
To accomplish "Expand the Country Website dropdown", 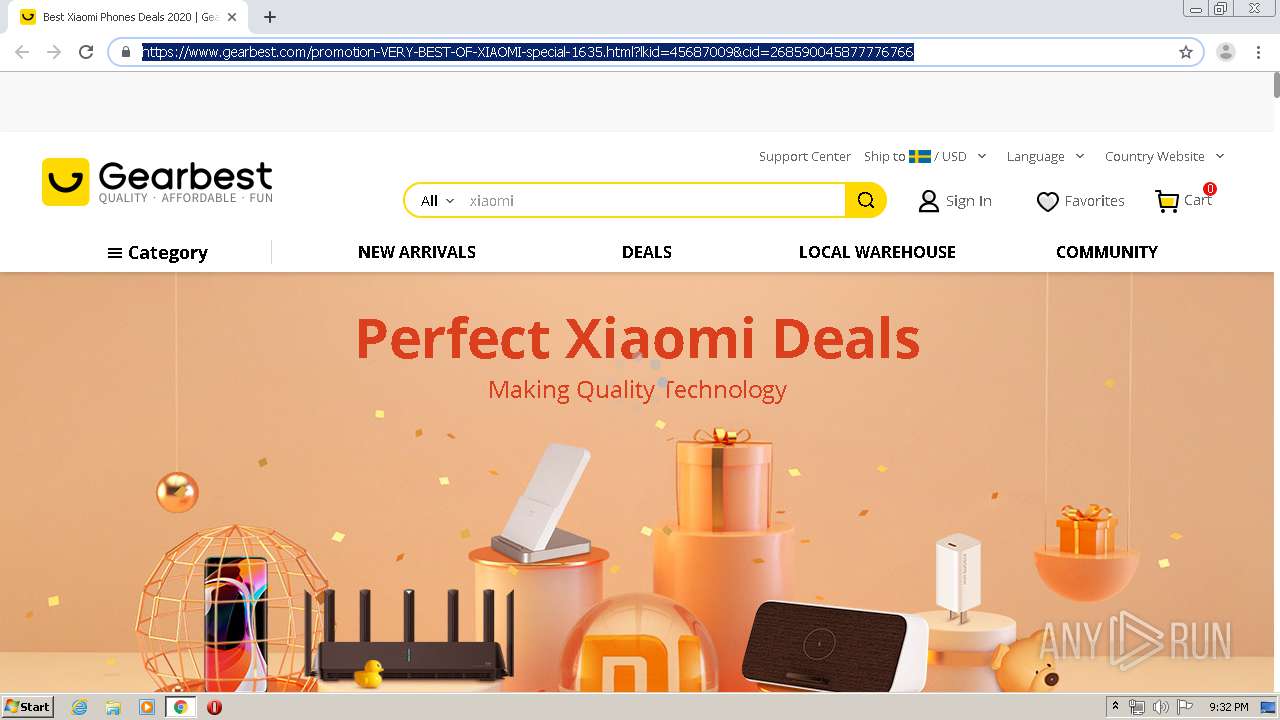I will click(1164, 156).
